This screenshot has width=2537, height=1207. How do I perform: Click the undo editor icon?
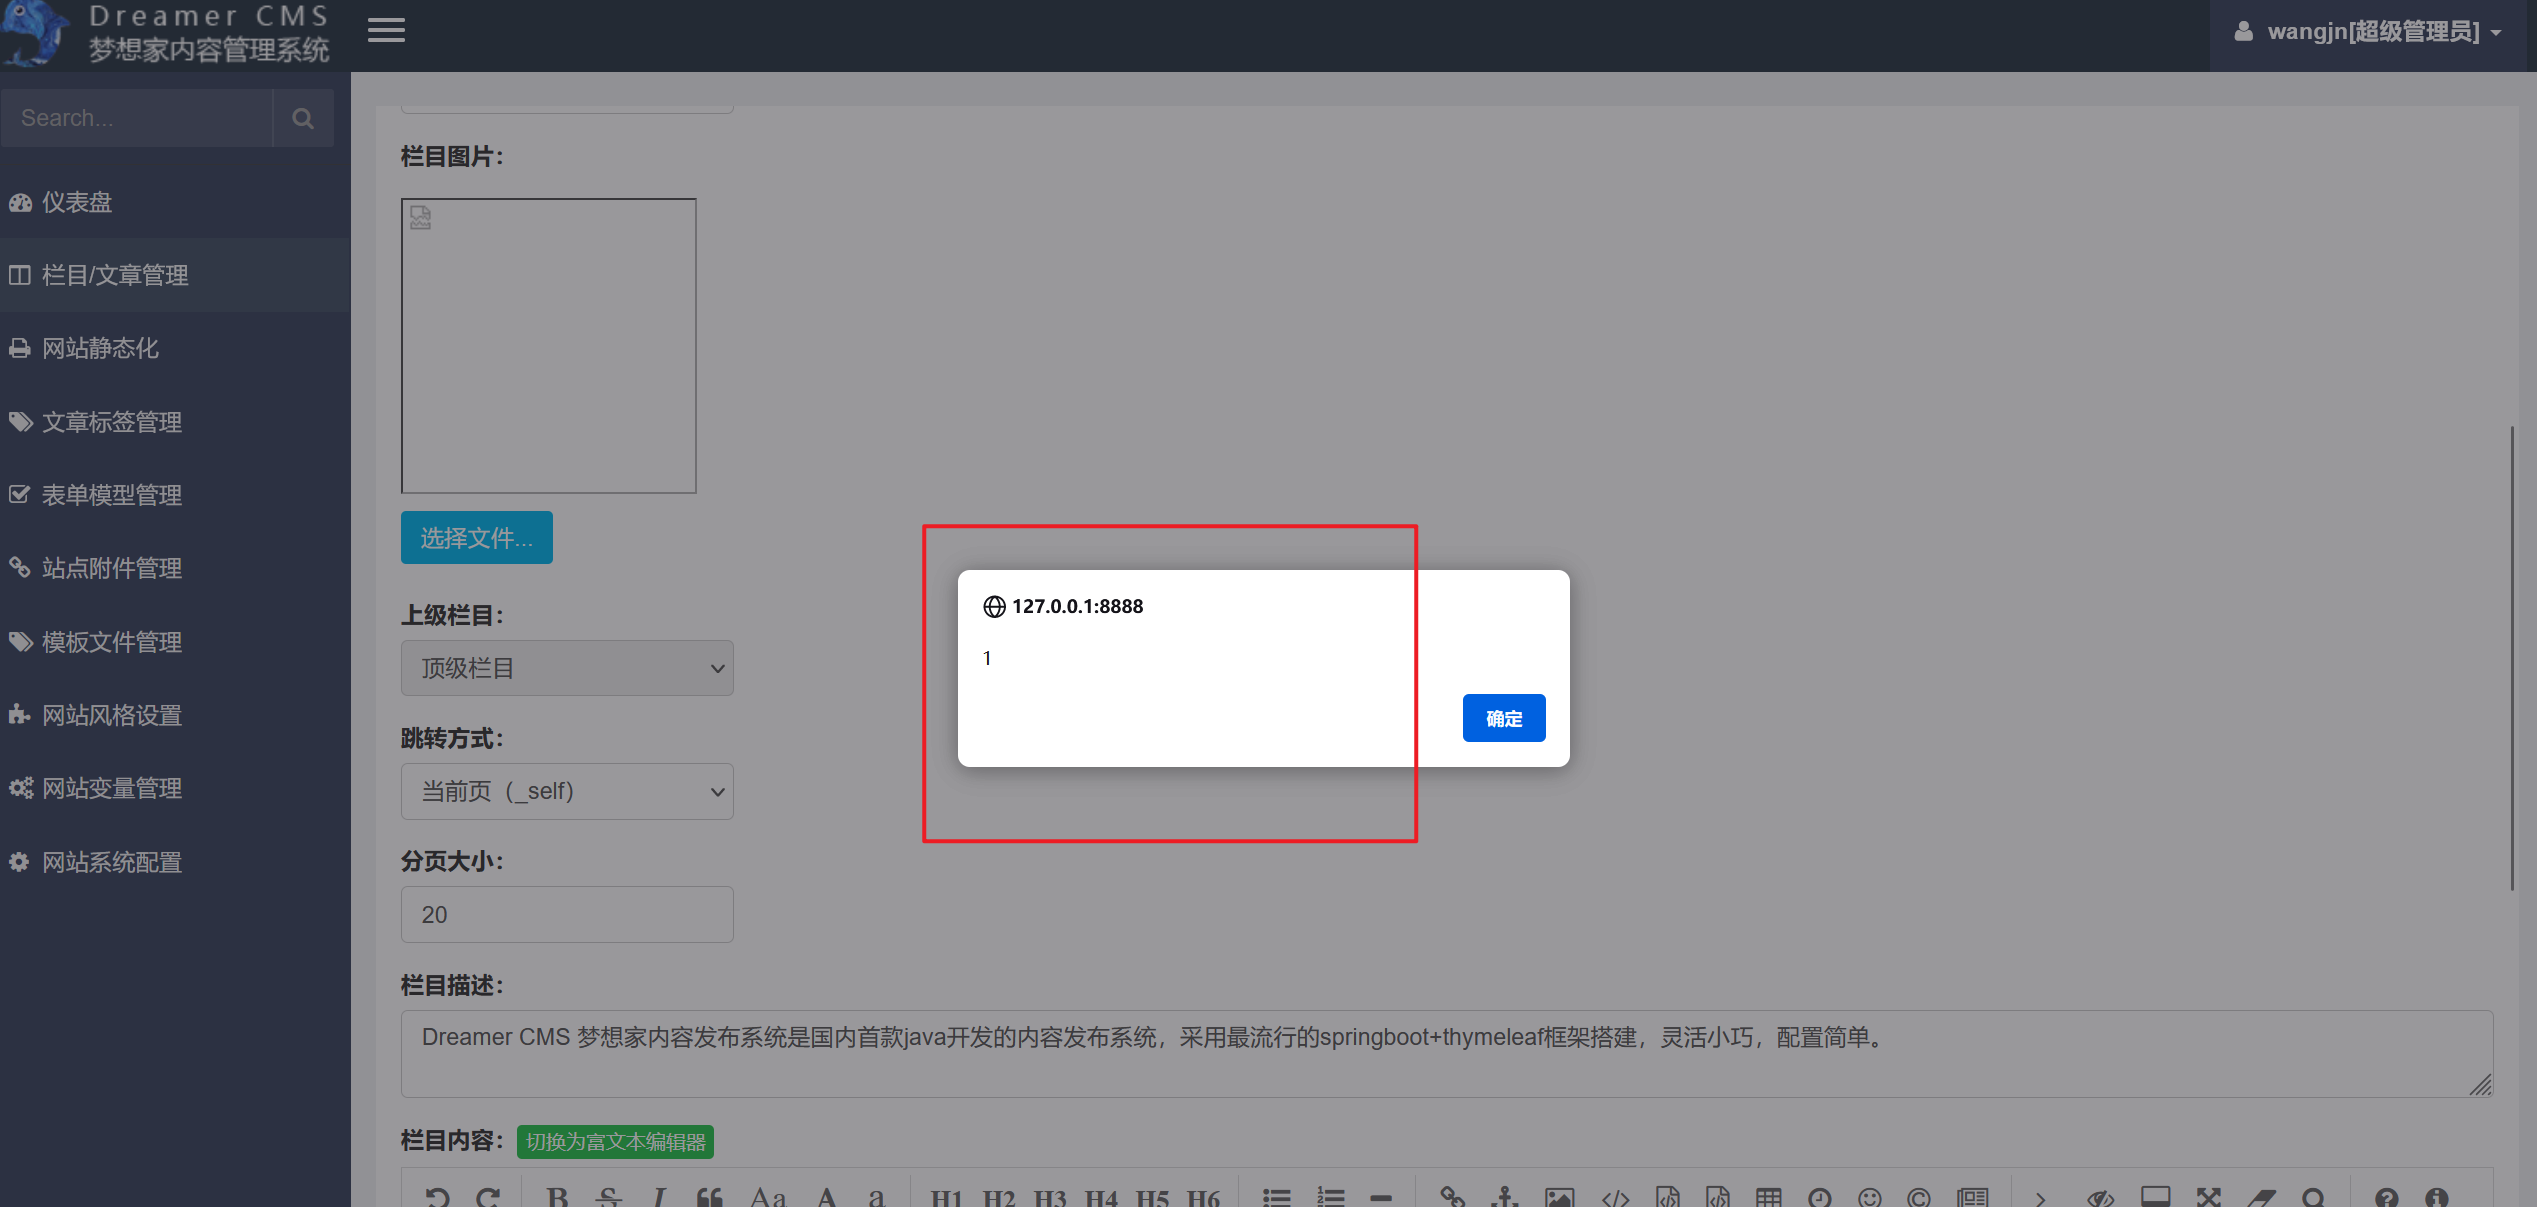coord(437,1196)
